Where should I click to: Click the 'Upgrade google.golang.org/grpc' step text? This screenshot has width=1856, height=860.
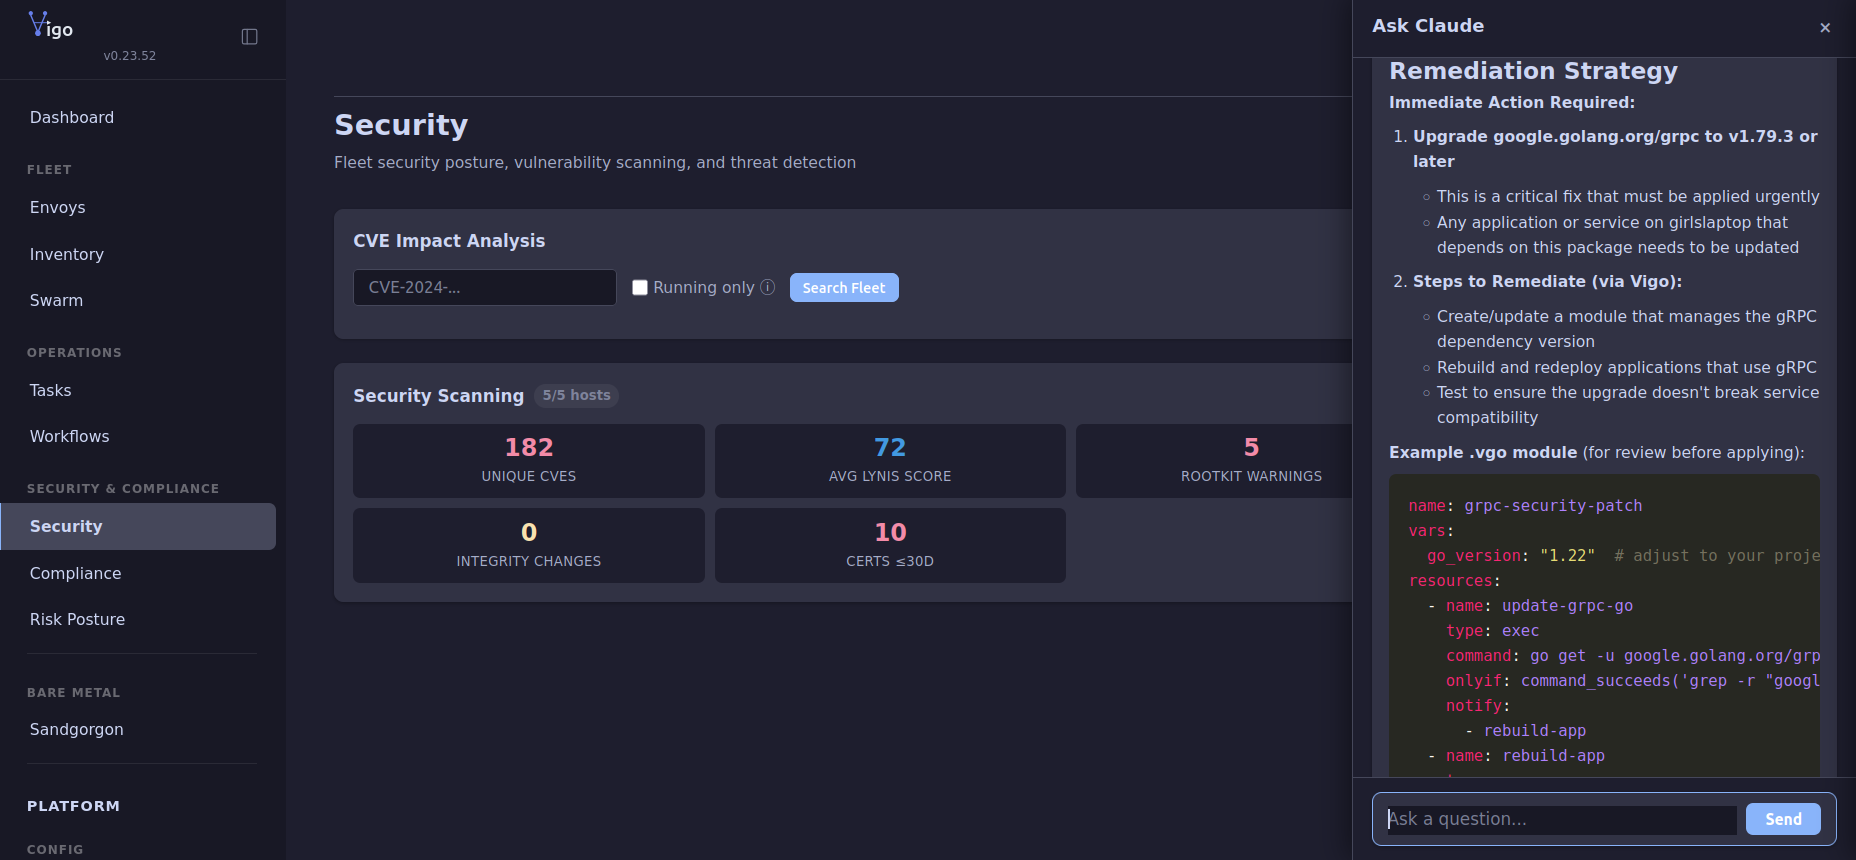[1615, 149]
